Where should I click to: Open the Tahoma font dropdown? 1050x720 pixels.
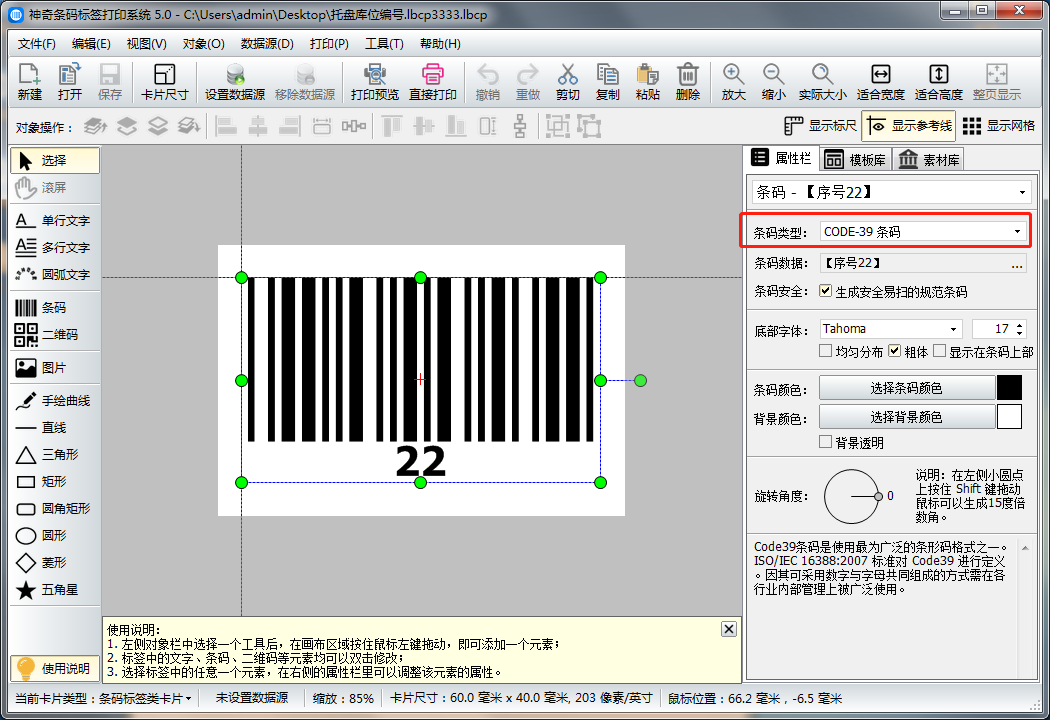click(x=891, y=329)
